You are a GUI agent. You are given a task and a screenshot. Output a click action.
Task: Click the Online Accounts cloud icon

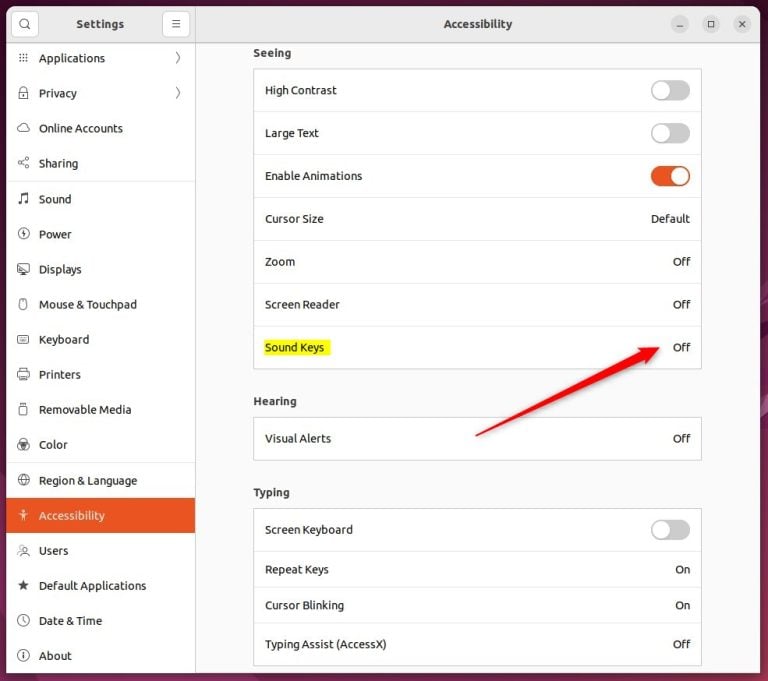coord(24,128)
